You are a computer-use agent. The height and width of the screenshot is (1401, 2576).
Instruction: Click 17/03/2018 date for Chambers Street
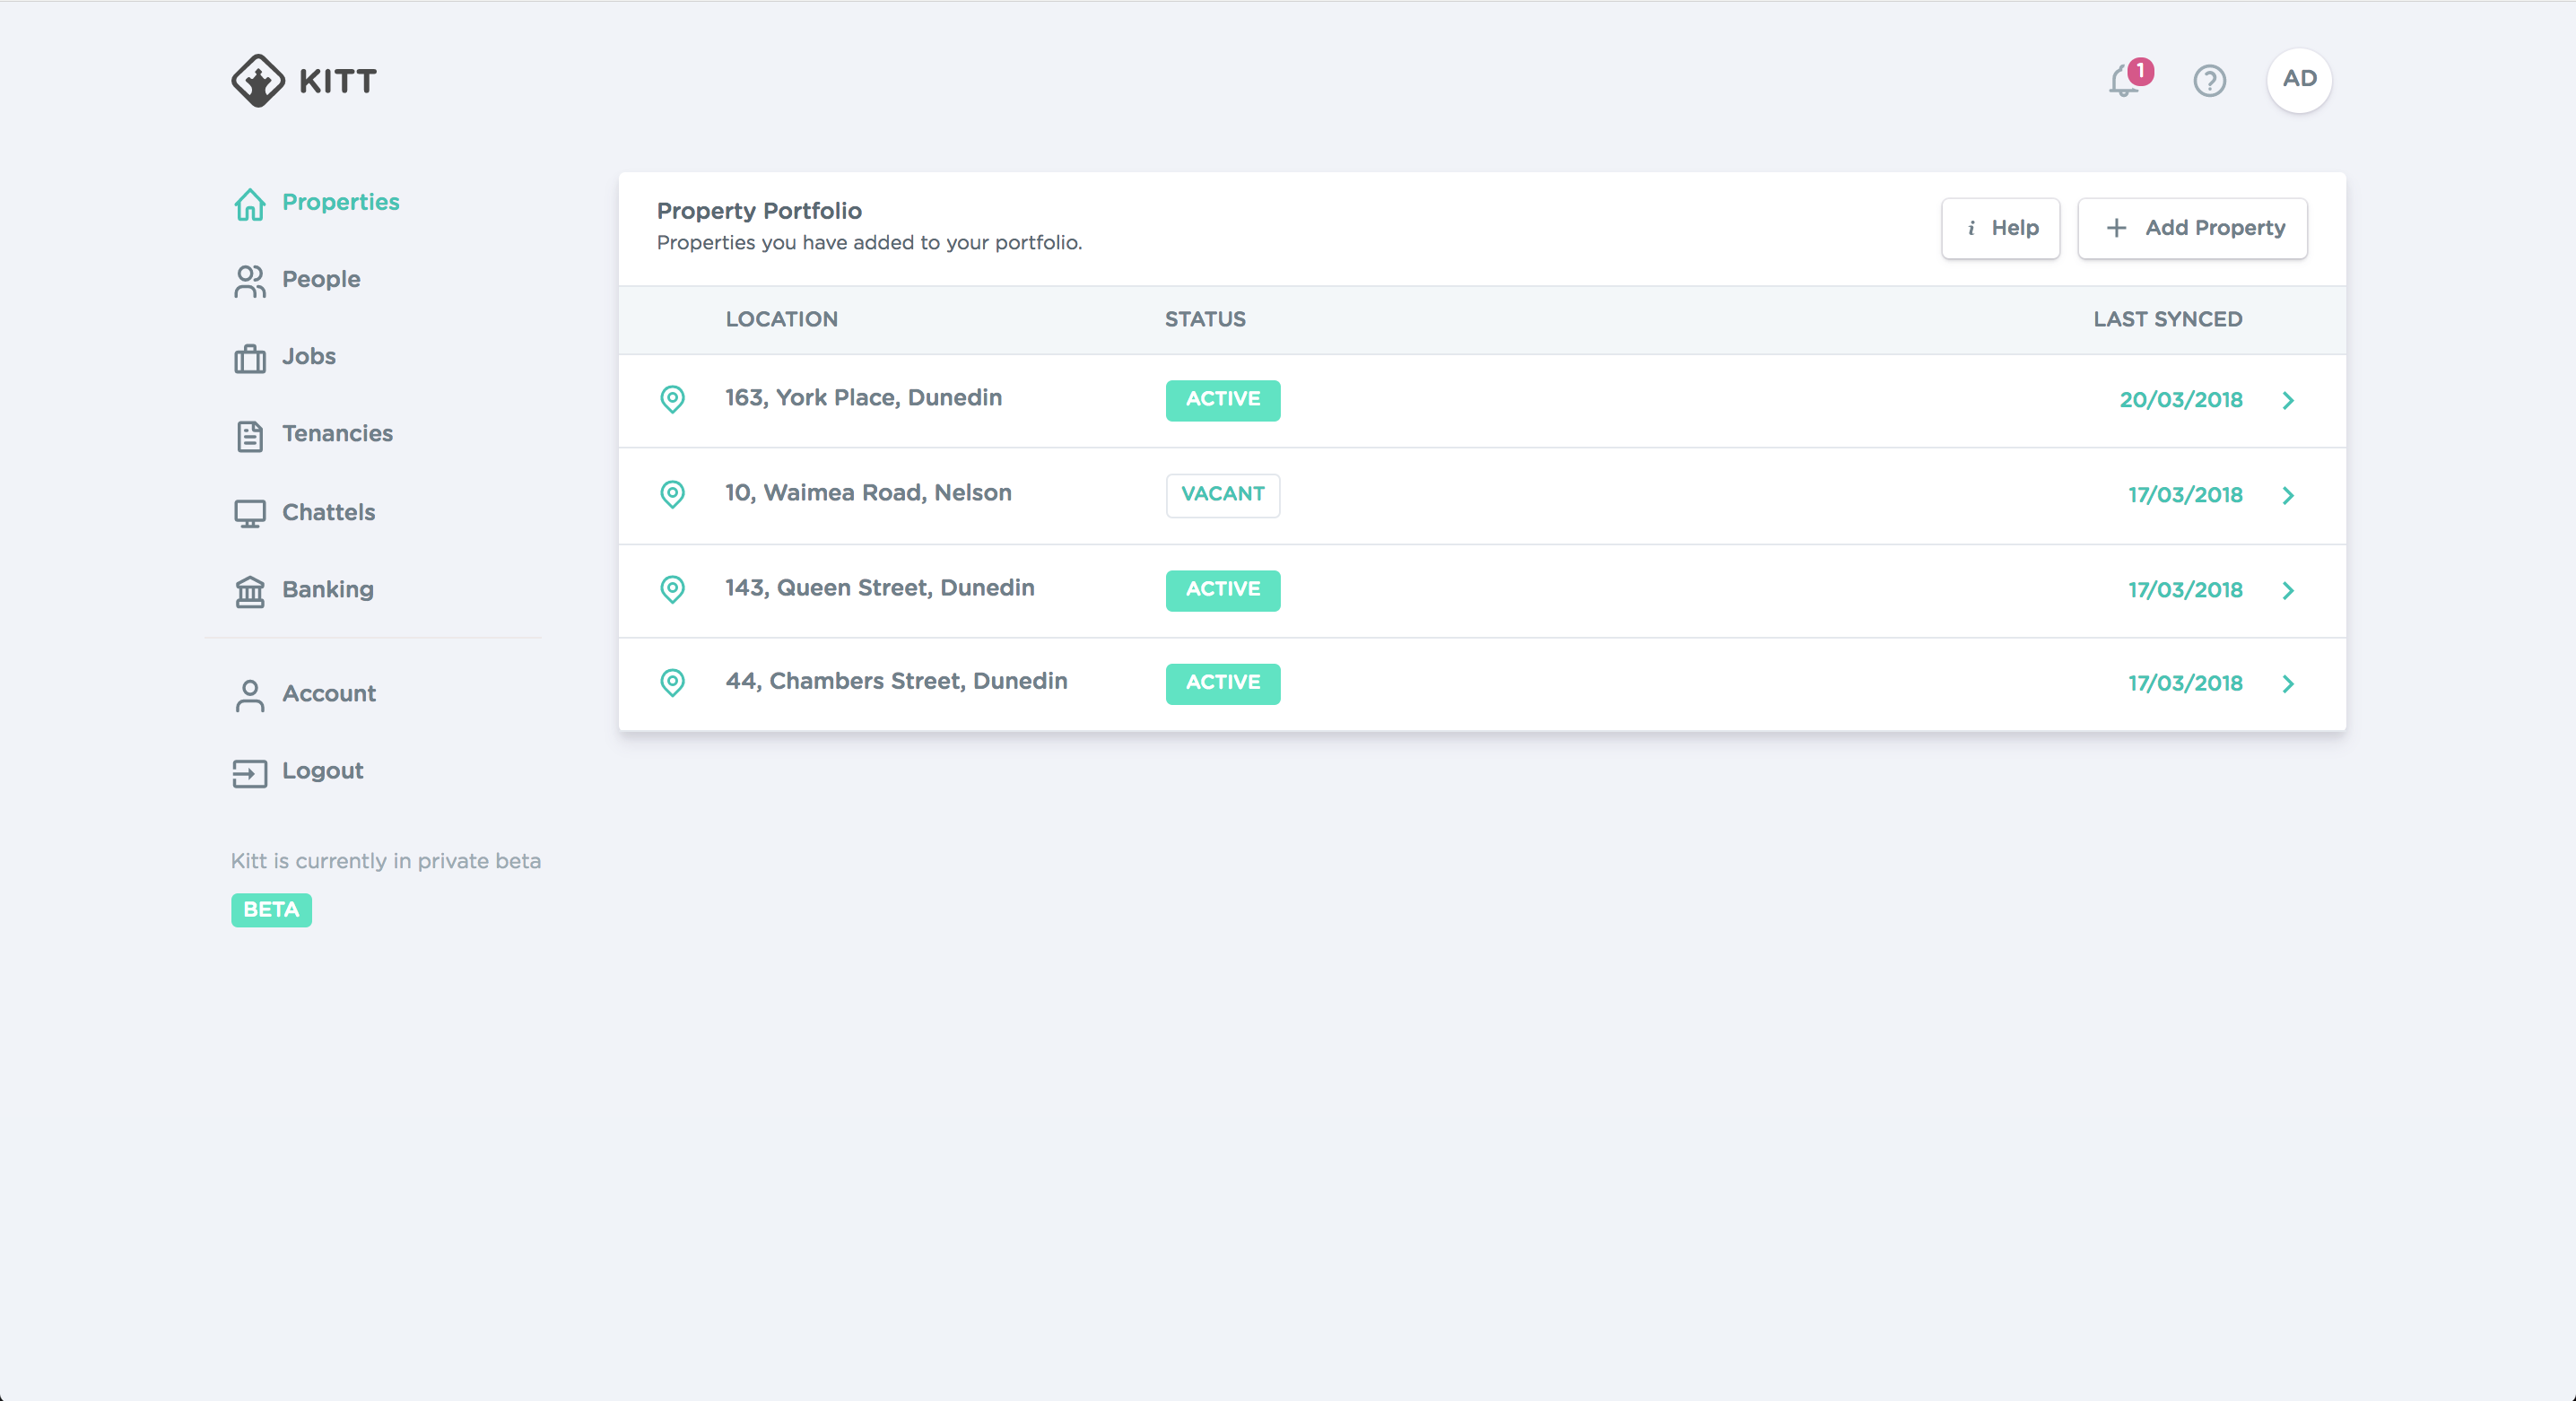[x=2184, y=683]
